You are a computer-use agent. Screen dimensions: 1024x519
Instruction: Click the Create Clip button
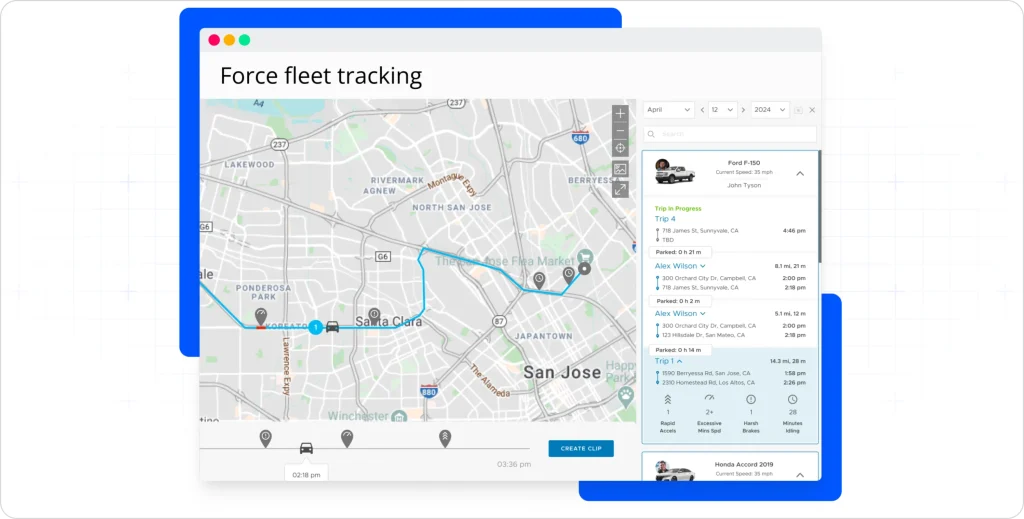(x=581, y=449)
